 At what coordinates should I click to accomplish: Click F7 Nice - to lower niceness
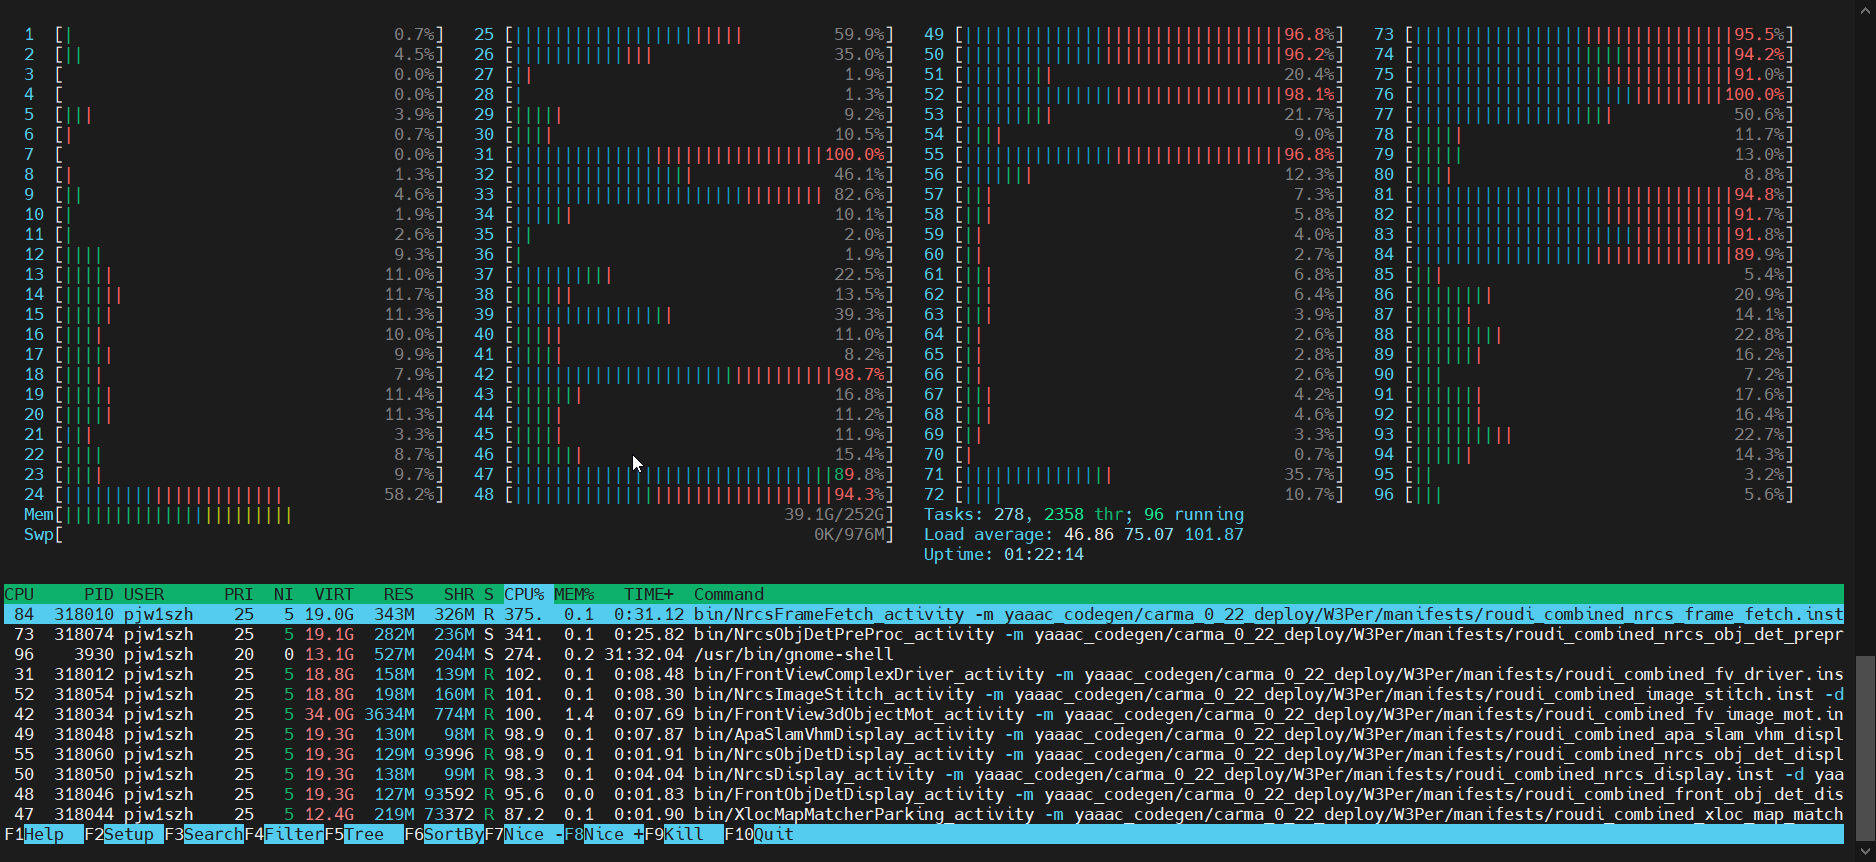point(523,834)
